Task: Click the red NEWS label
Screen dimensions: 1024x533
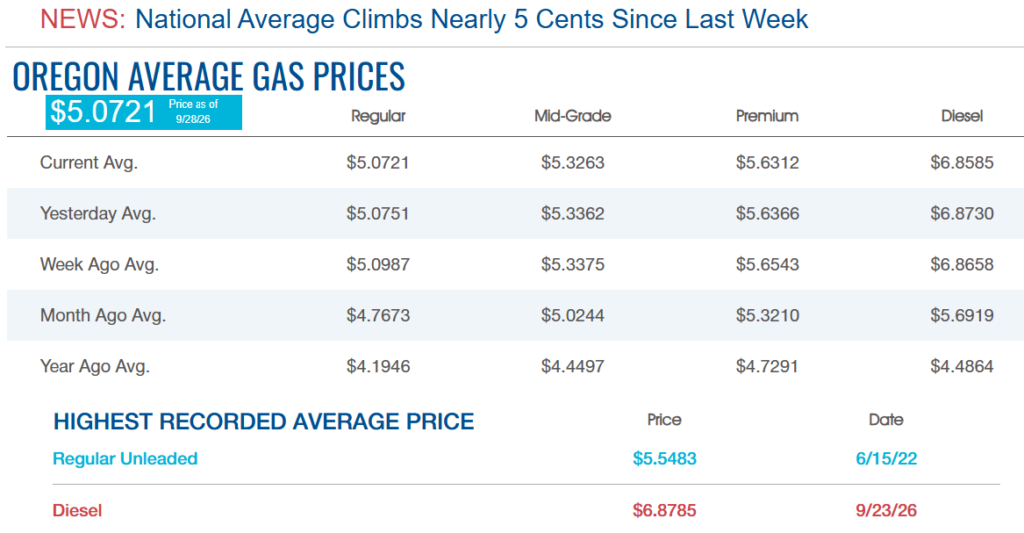Action: point(82,19)
